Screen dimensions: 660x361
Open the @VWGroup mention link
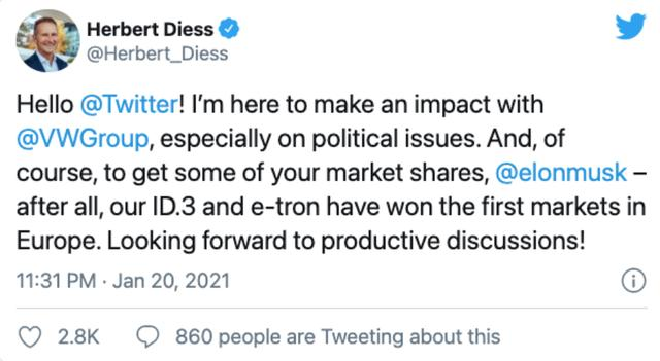pos(83,139)
